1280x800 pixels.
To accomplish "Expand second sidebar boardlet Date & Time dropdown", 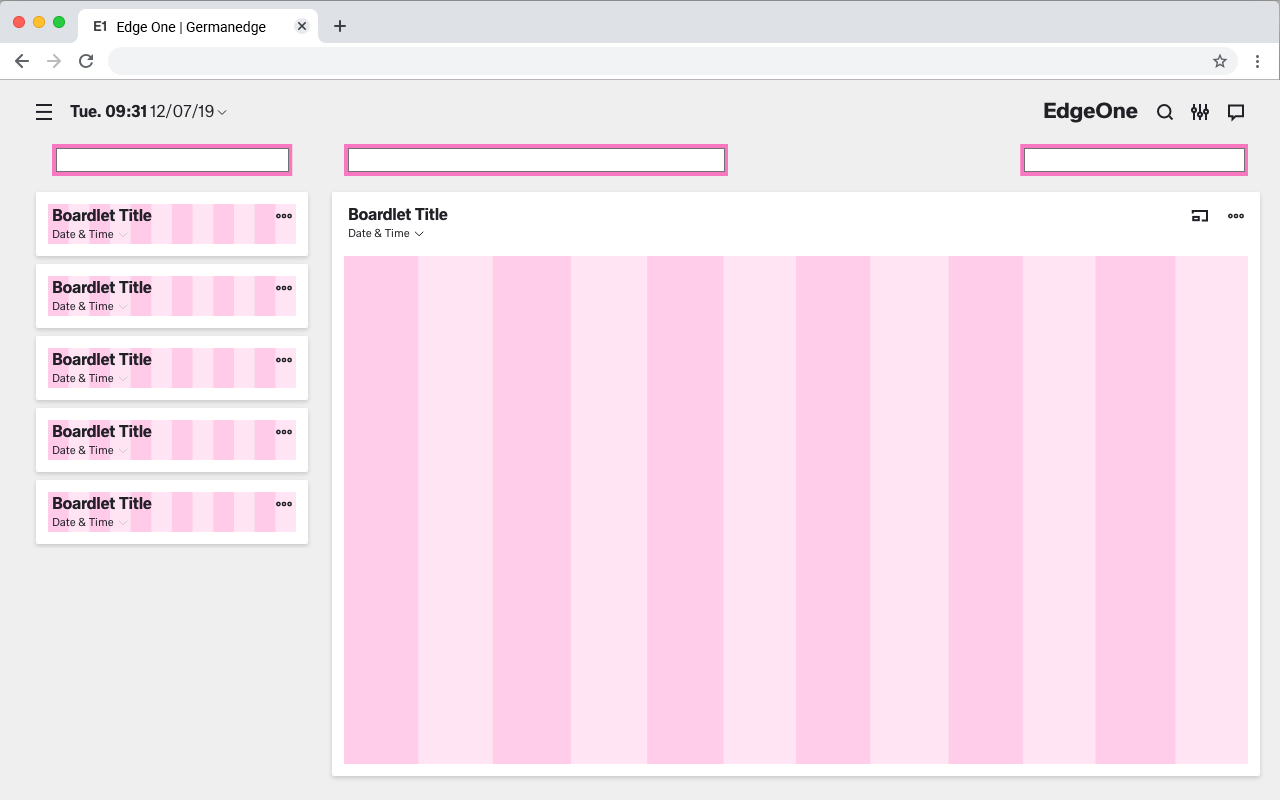I will point(123,307).
